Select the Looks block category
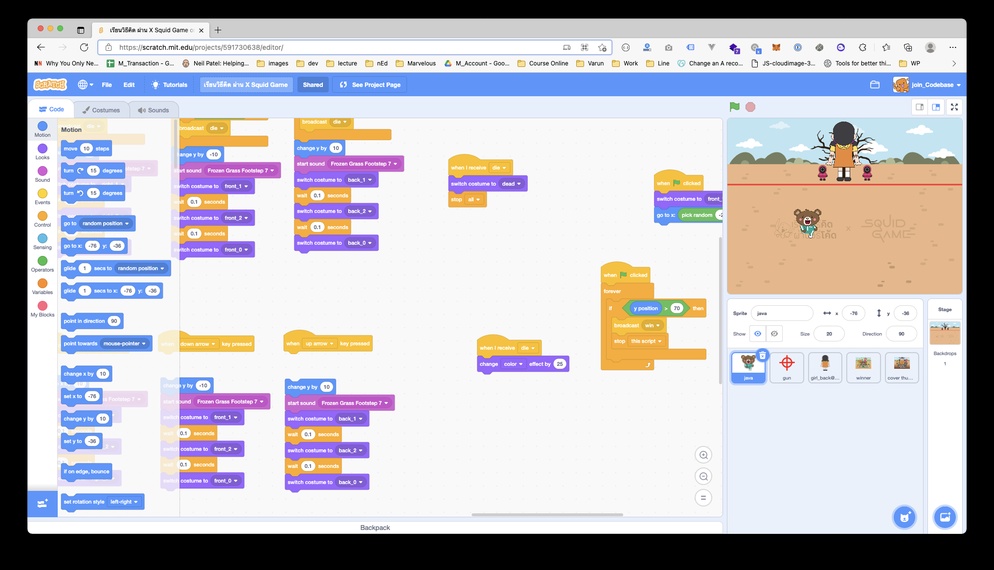The image size is (994, 570). pyautogui.click(x=42, y=152)
